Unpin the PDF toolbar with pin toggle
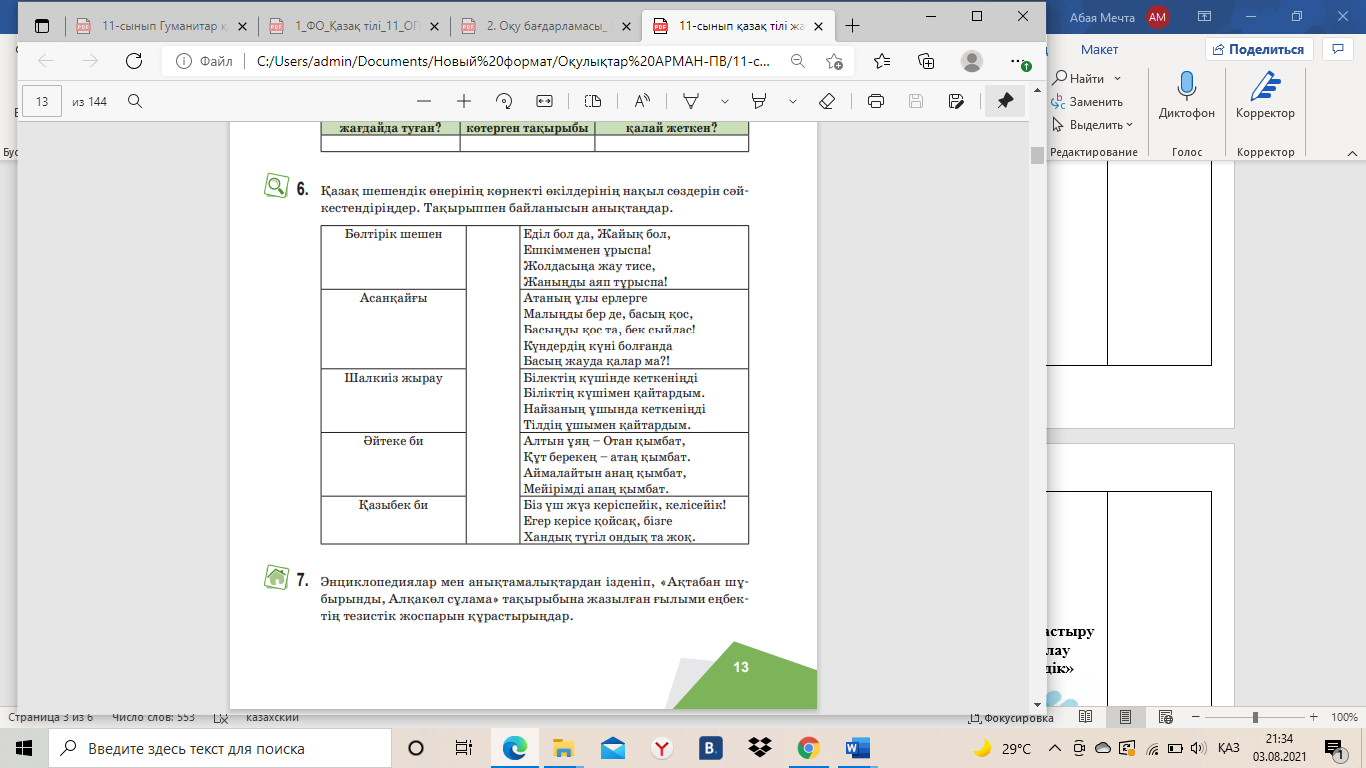The width and height of the screenshot is (1366, 768). 1005,101
